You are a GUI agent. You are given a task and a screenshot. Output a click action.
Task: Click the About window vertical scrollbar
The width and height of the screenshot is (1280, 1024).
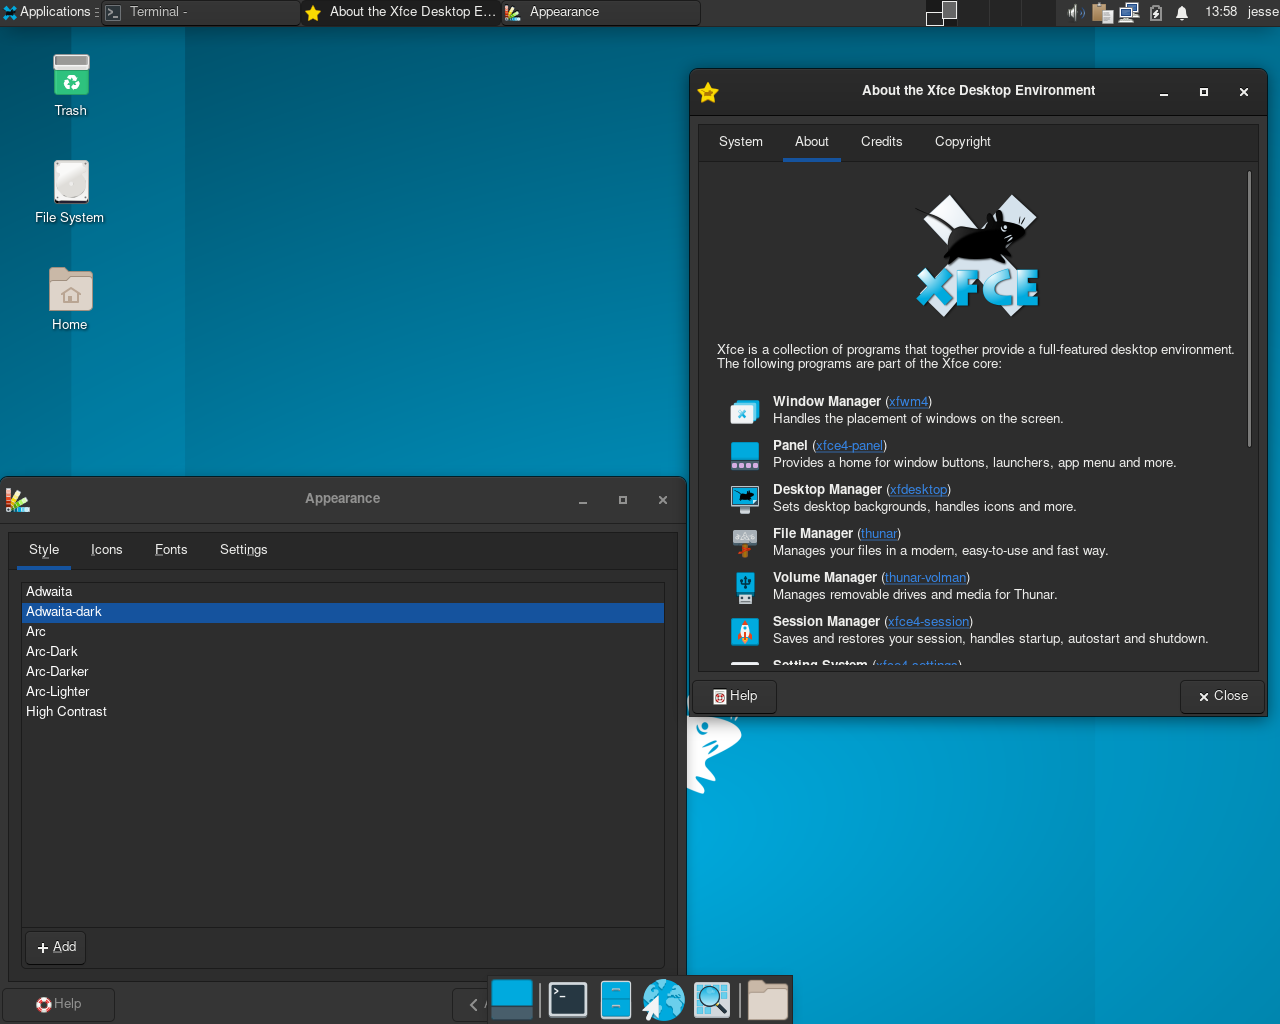pyautogui.click(x=1249, y=309)
